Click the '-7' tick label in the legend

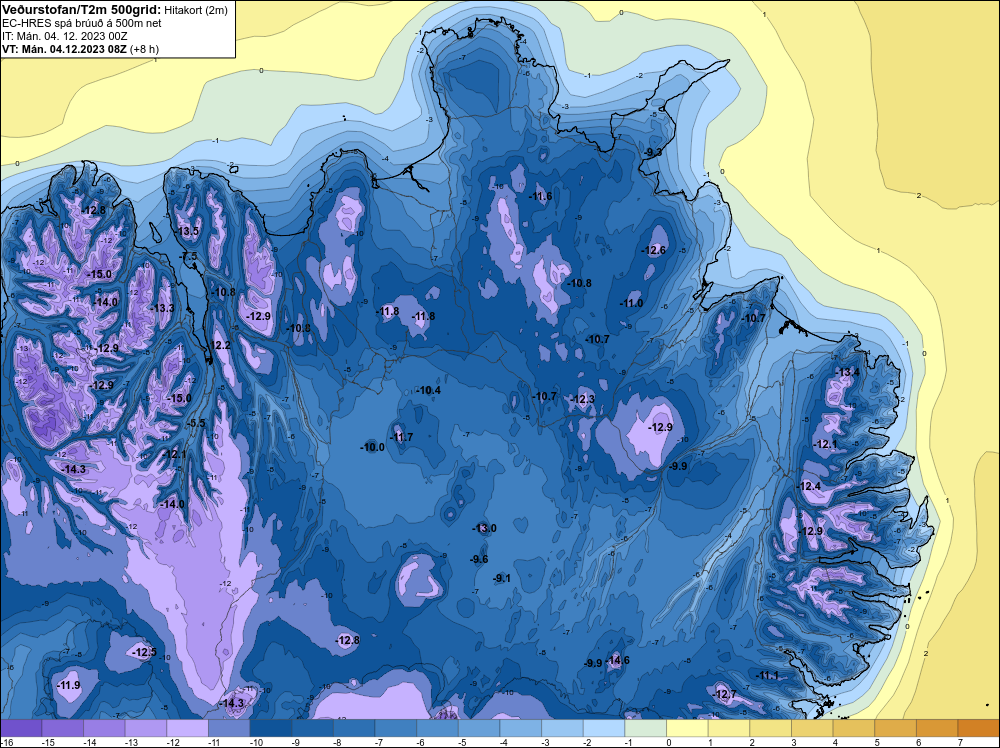coord(381,742)
